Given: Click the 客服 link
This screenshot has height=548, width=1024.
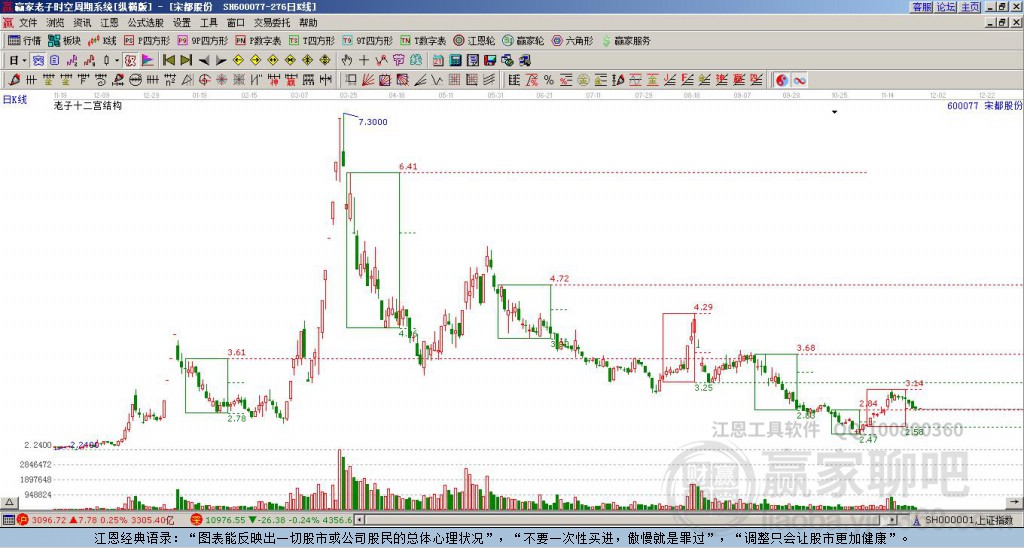Looking at the screenshot, I should [x=922, y=7].
